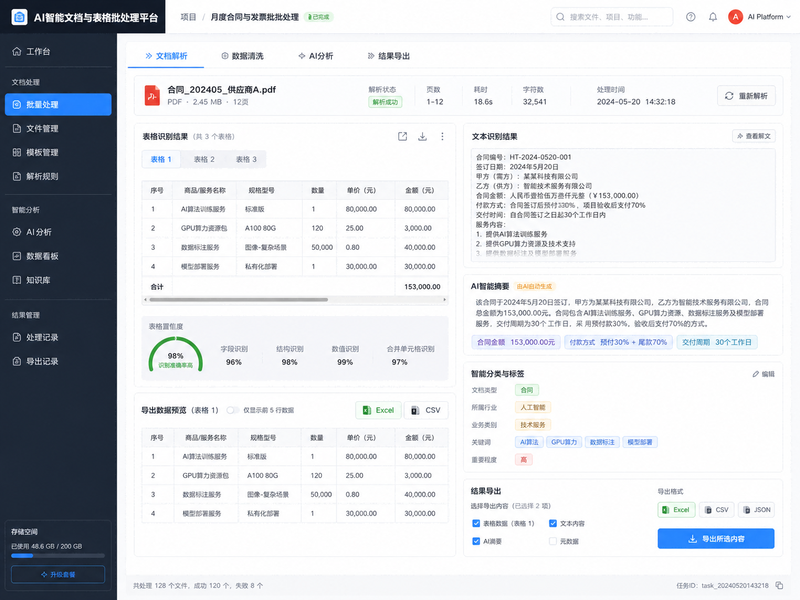This screenshot has height=600, width=800.
Task: Click Excel button in export preview
Action: pos(378,410)
